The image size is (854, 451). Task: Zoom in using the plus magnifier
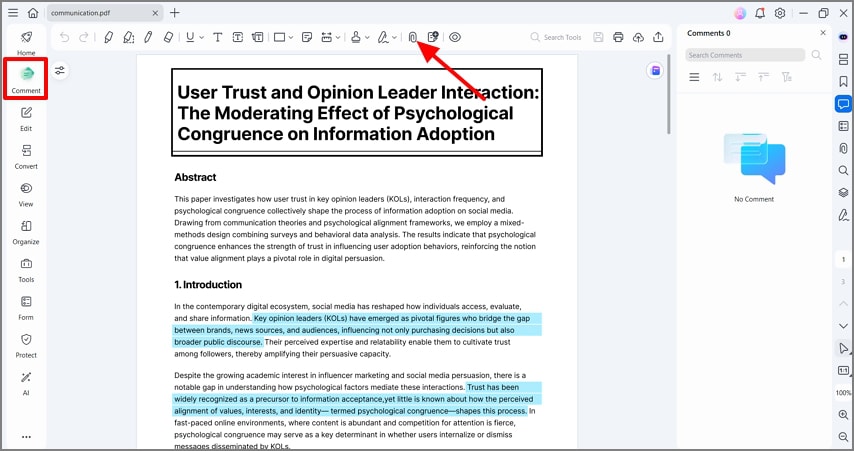click(x=843, y=415)
